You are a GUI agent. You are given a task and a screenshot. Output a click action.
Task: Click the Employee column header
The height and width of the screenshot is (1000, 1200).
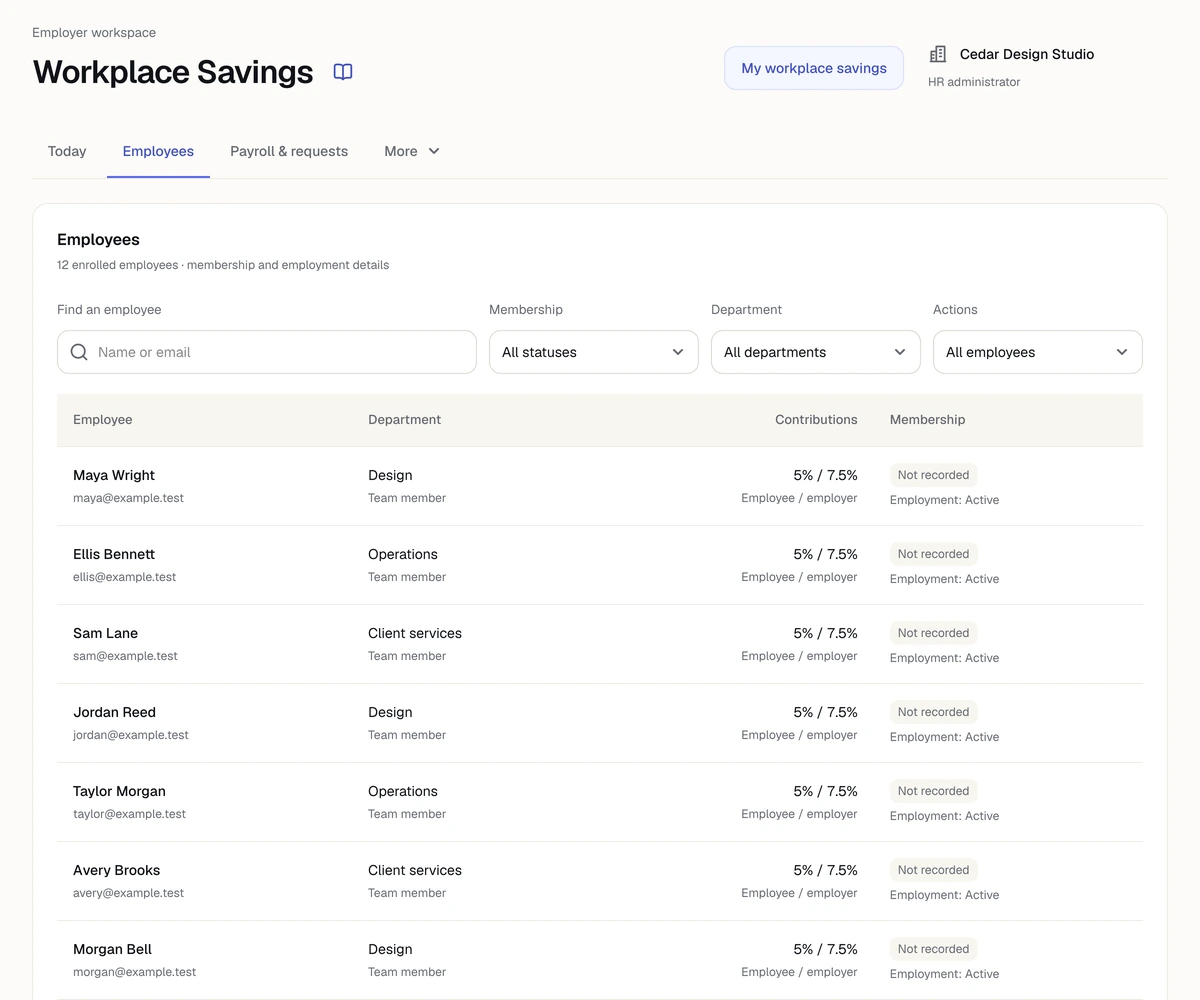[x=103, y=420]
